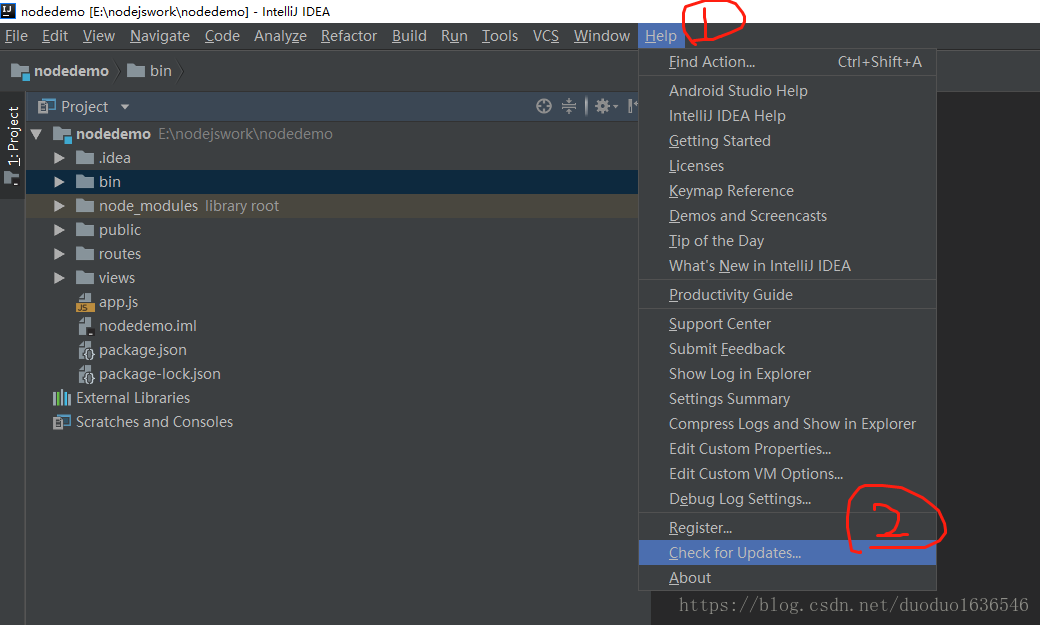1040x625 pixels.
Task: Click the package-lock.json file icon
Action: (x=86, y=374)
